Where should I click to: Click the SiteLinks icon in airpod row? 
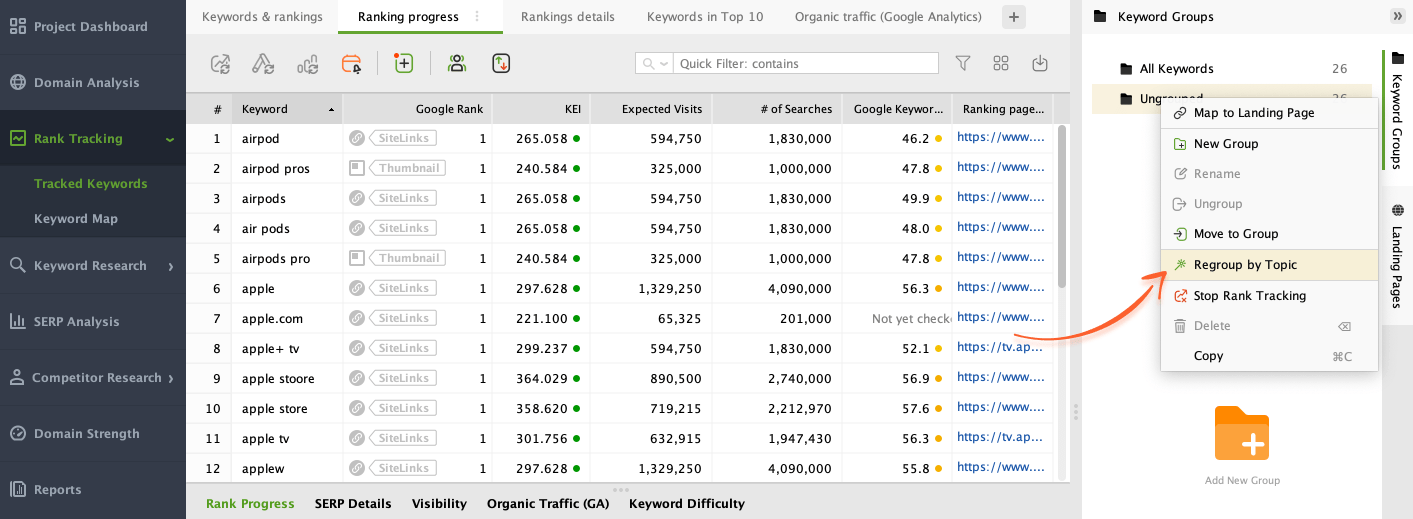(357, 138)
